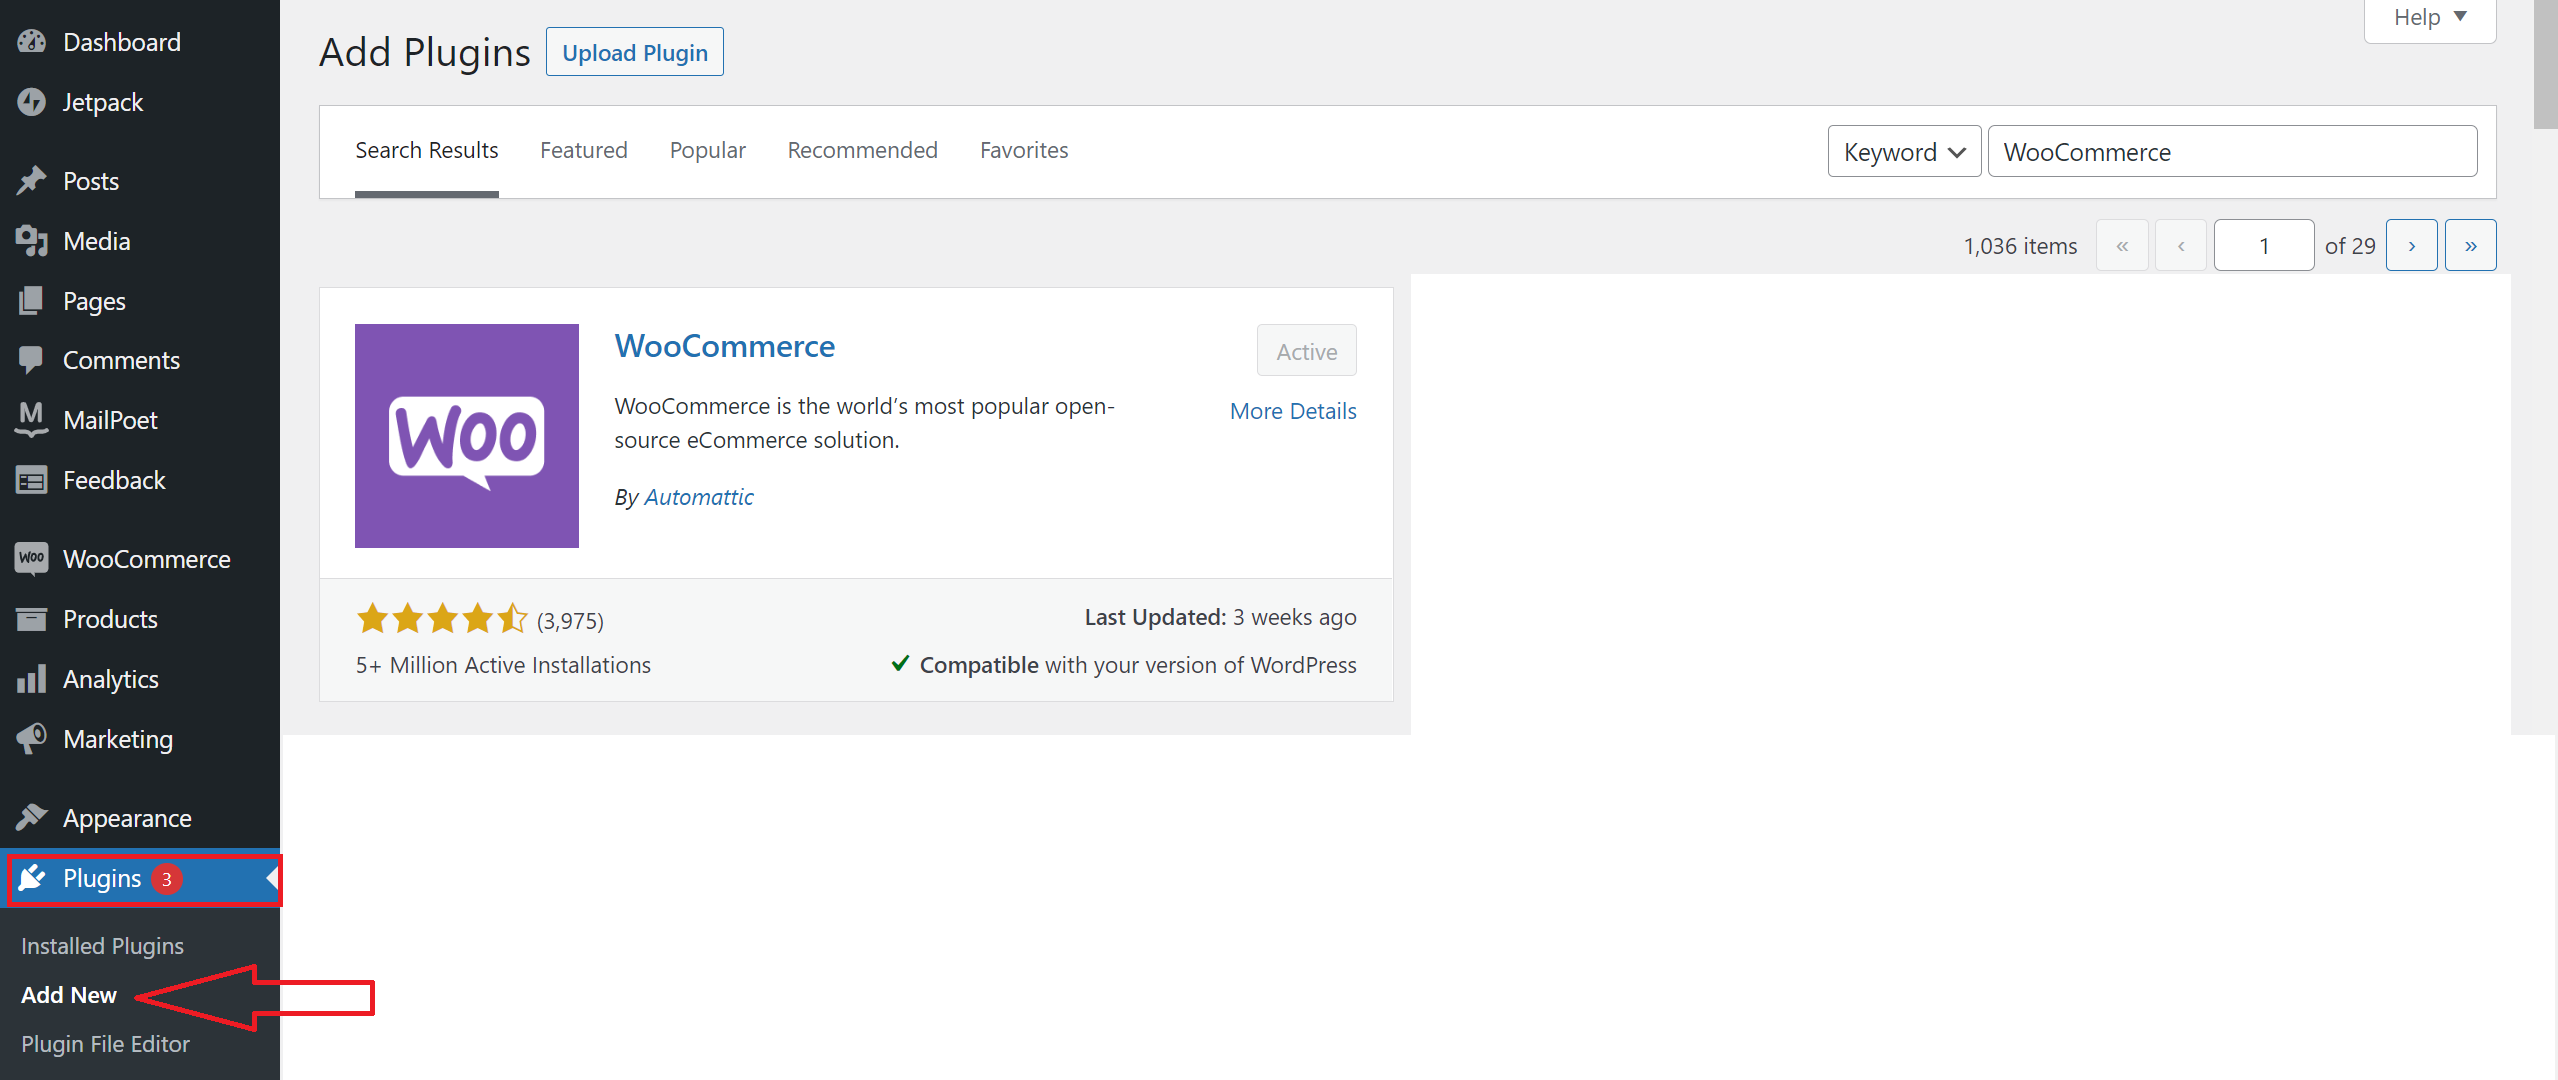Viewport: 2558px width, 1080px height.
Task: Click the "1,036 items" count text
Action: point(2020,246)
